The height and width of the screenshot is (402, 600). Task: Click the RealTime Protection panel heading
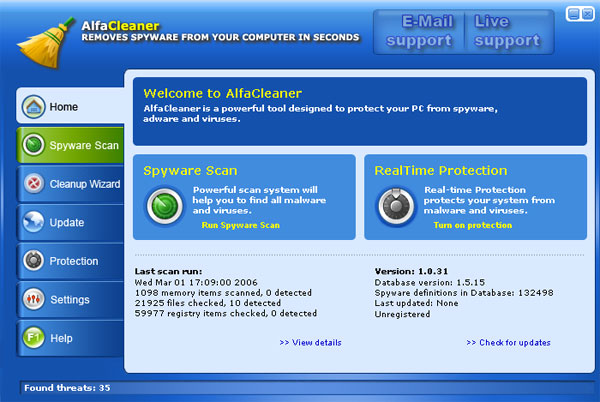coord(441,171)
